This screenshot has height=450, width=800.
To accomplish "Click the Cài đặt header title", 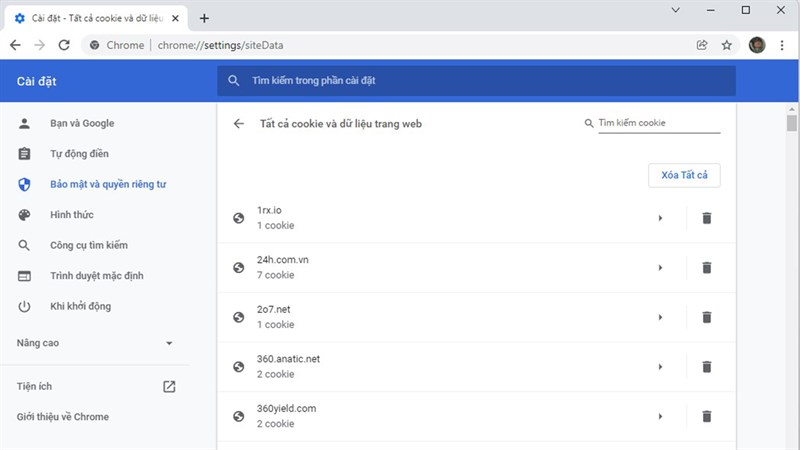I will pos(36,81).
